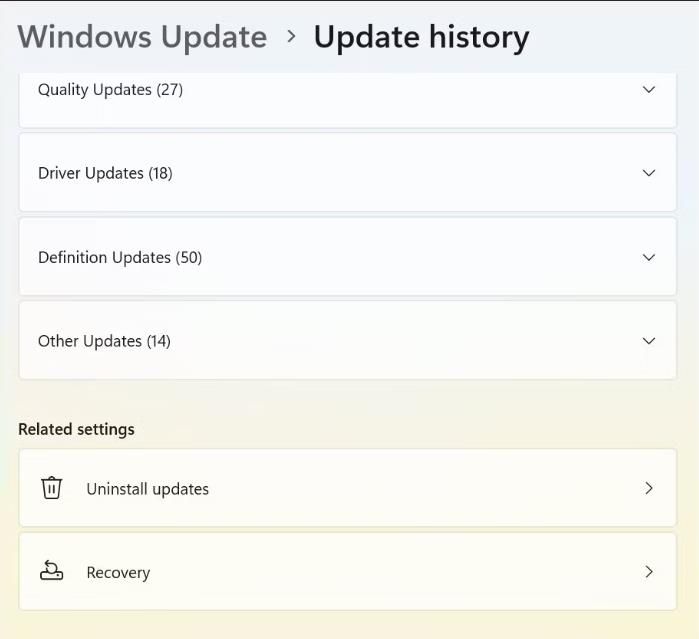The height and width of the screenshot is (639, 699).
Task: Click the trash can icon for Uninstall updates
Action: (51, 488)
